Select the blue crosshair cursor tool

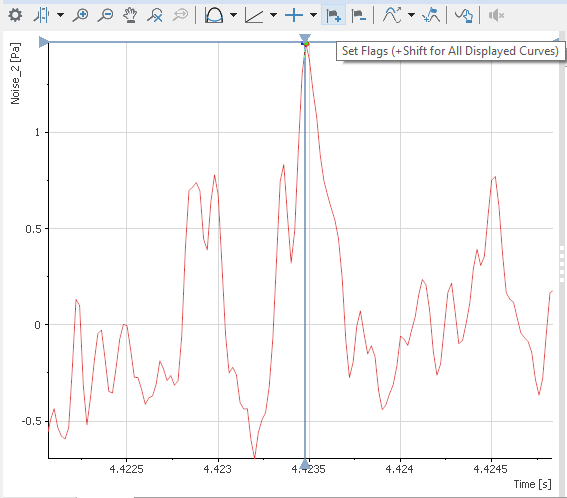[294, 15]
